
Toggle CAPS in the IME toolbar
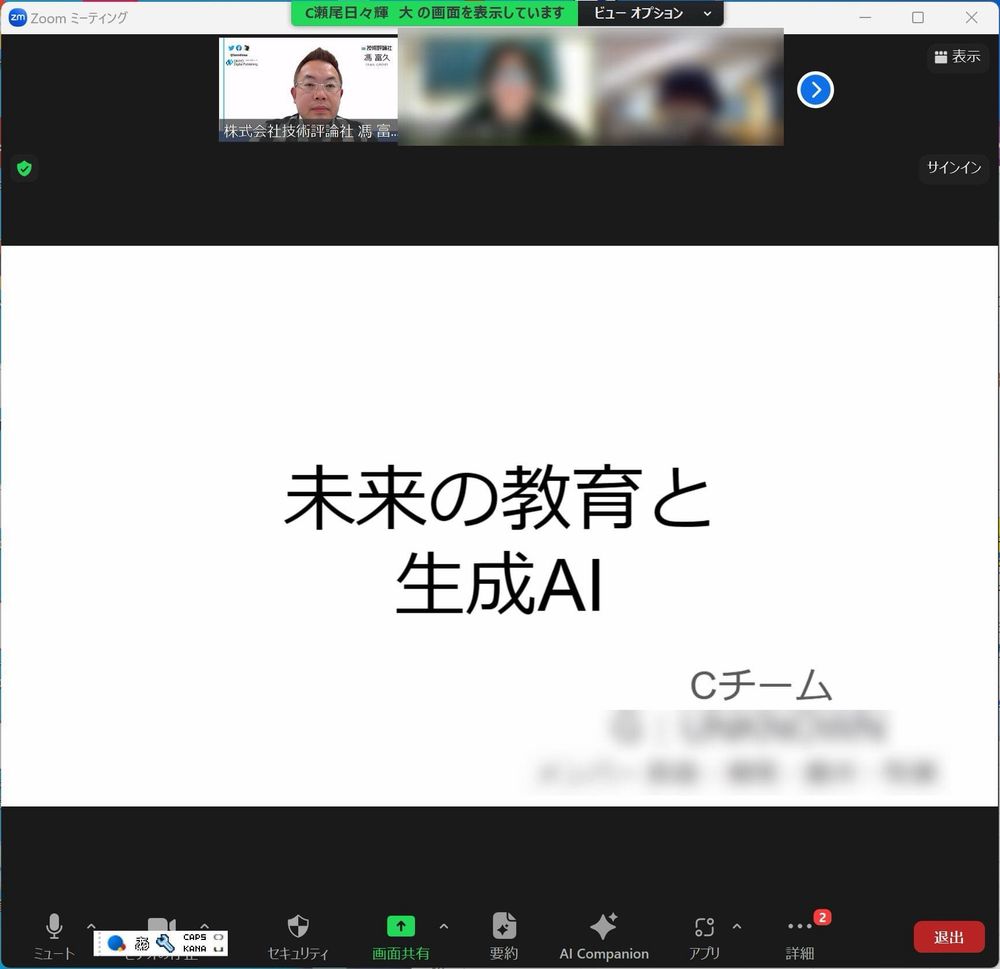[195, 935]
